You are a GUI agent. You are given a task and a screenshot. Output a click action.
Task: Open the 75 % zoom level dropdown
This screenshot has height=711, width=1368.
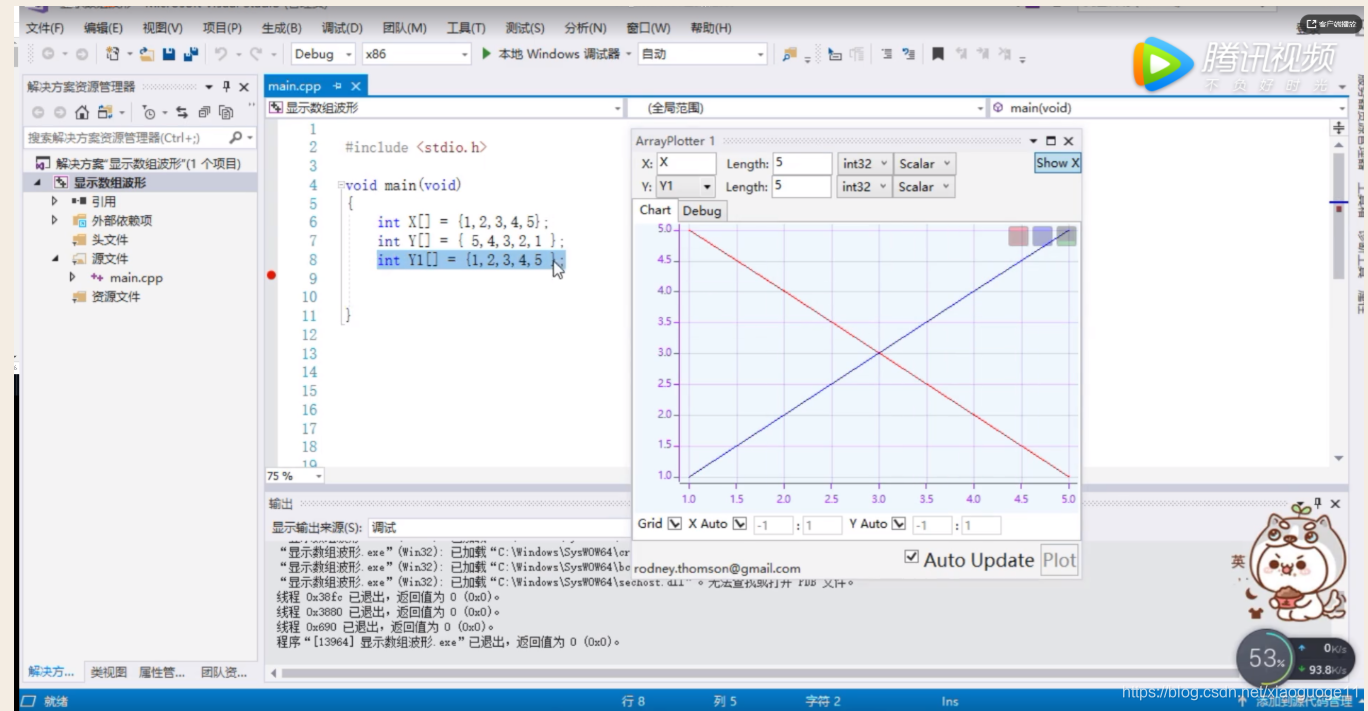(x=295, y=476)
